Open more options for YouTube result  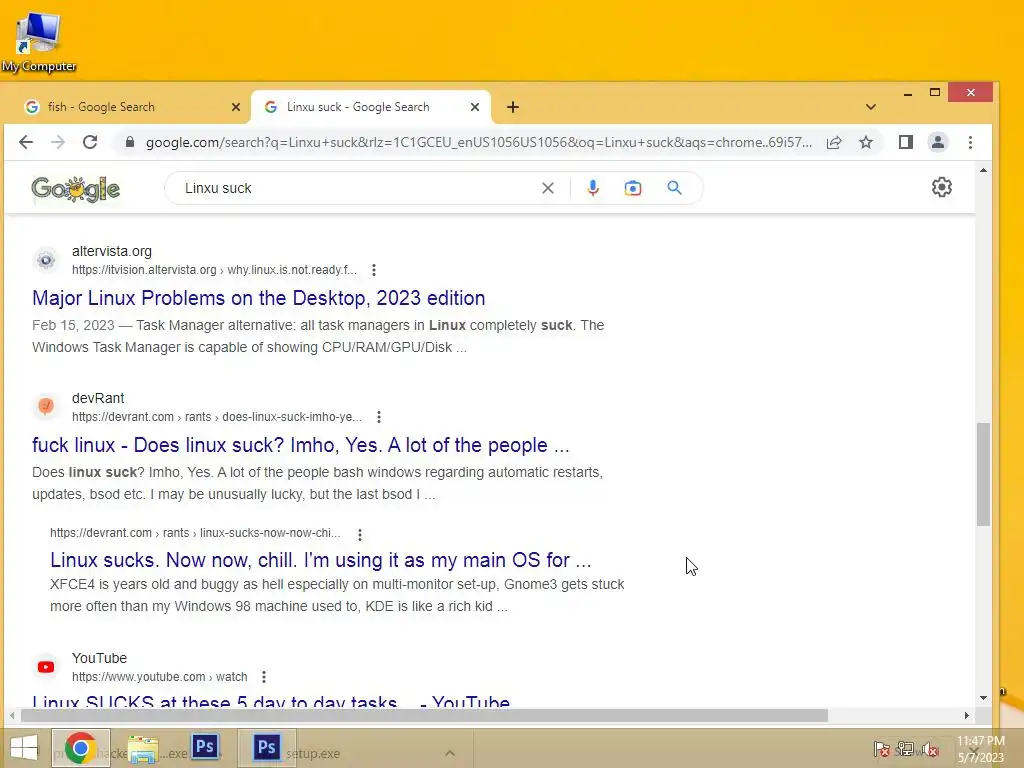point(264,677)
